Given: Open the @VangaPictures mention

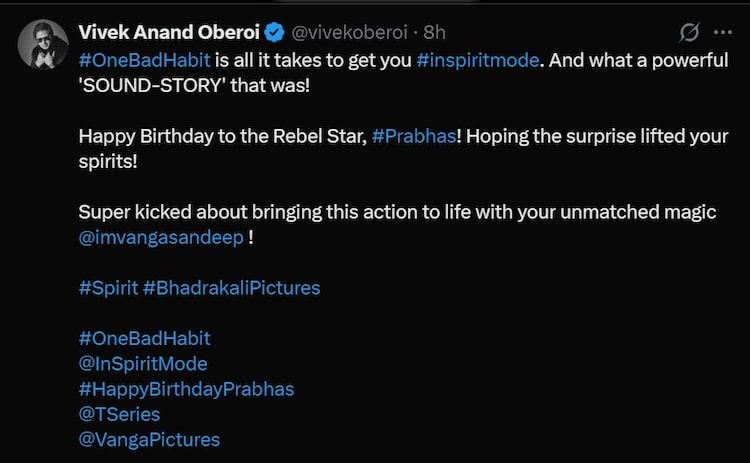Looking at the screenshot, I should pos(148,439).
